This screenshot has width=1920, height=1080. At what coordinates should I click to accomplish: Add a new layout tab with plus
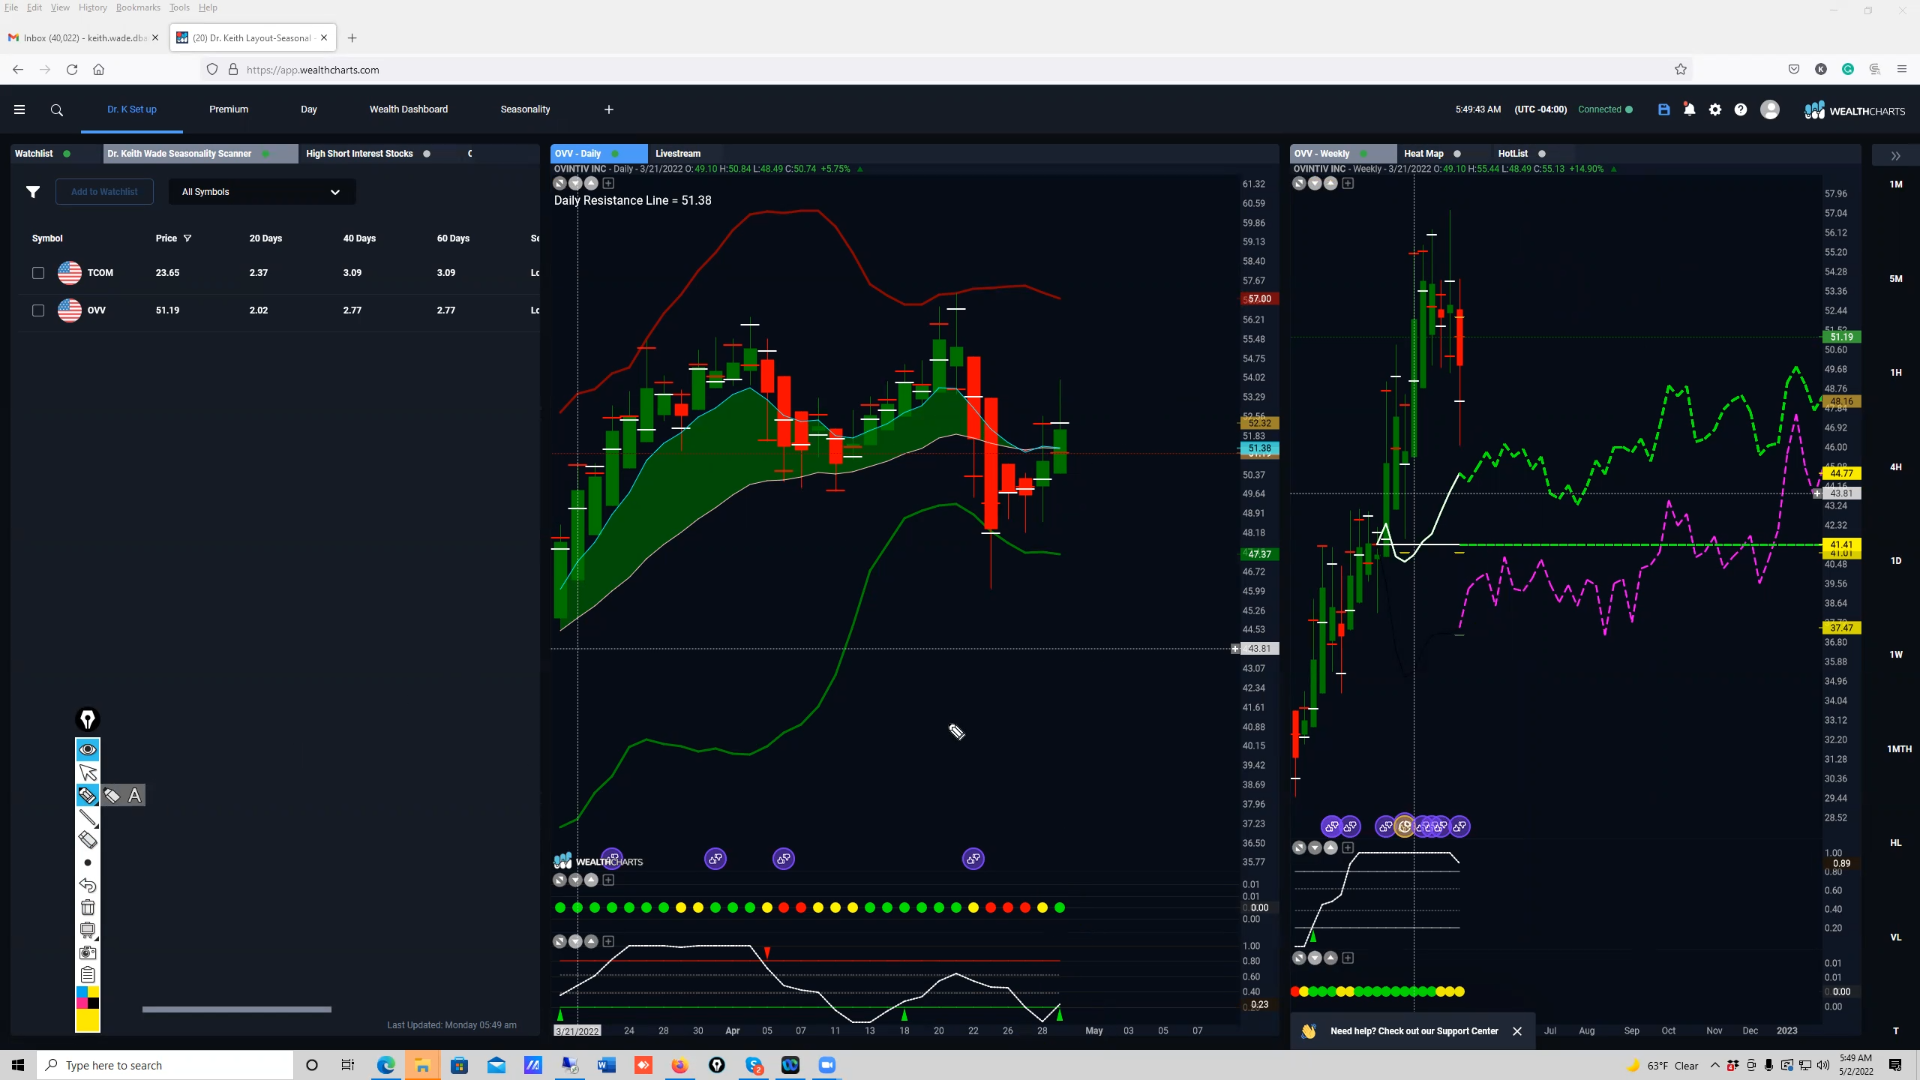point(609,110)
